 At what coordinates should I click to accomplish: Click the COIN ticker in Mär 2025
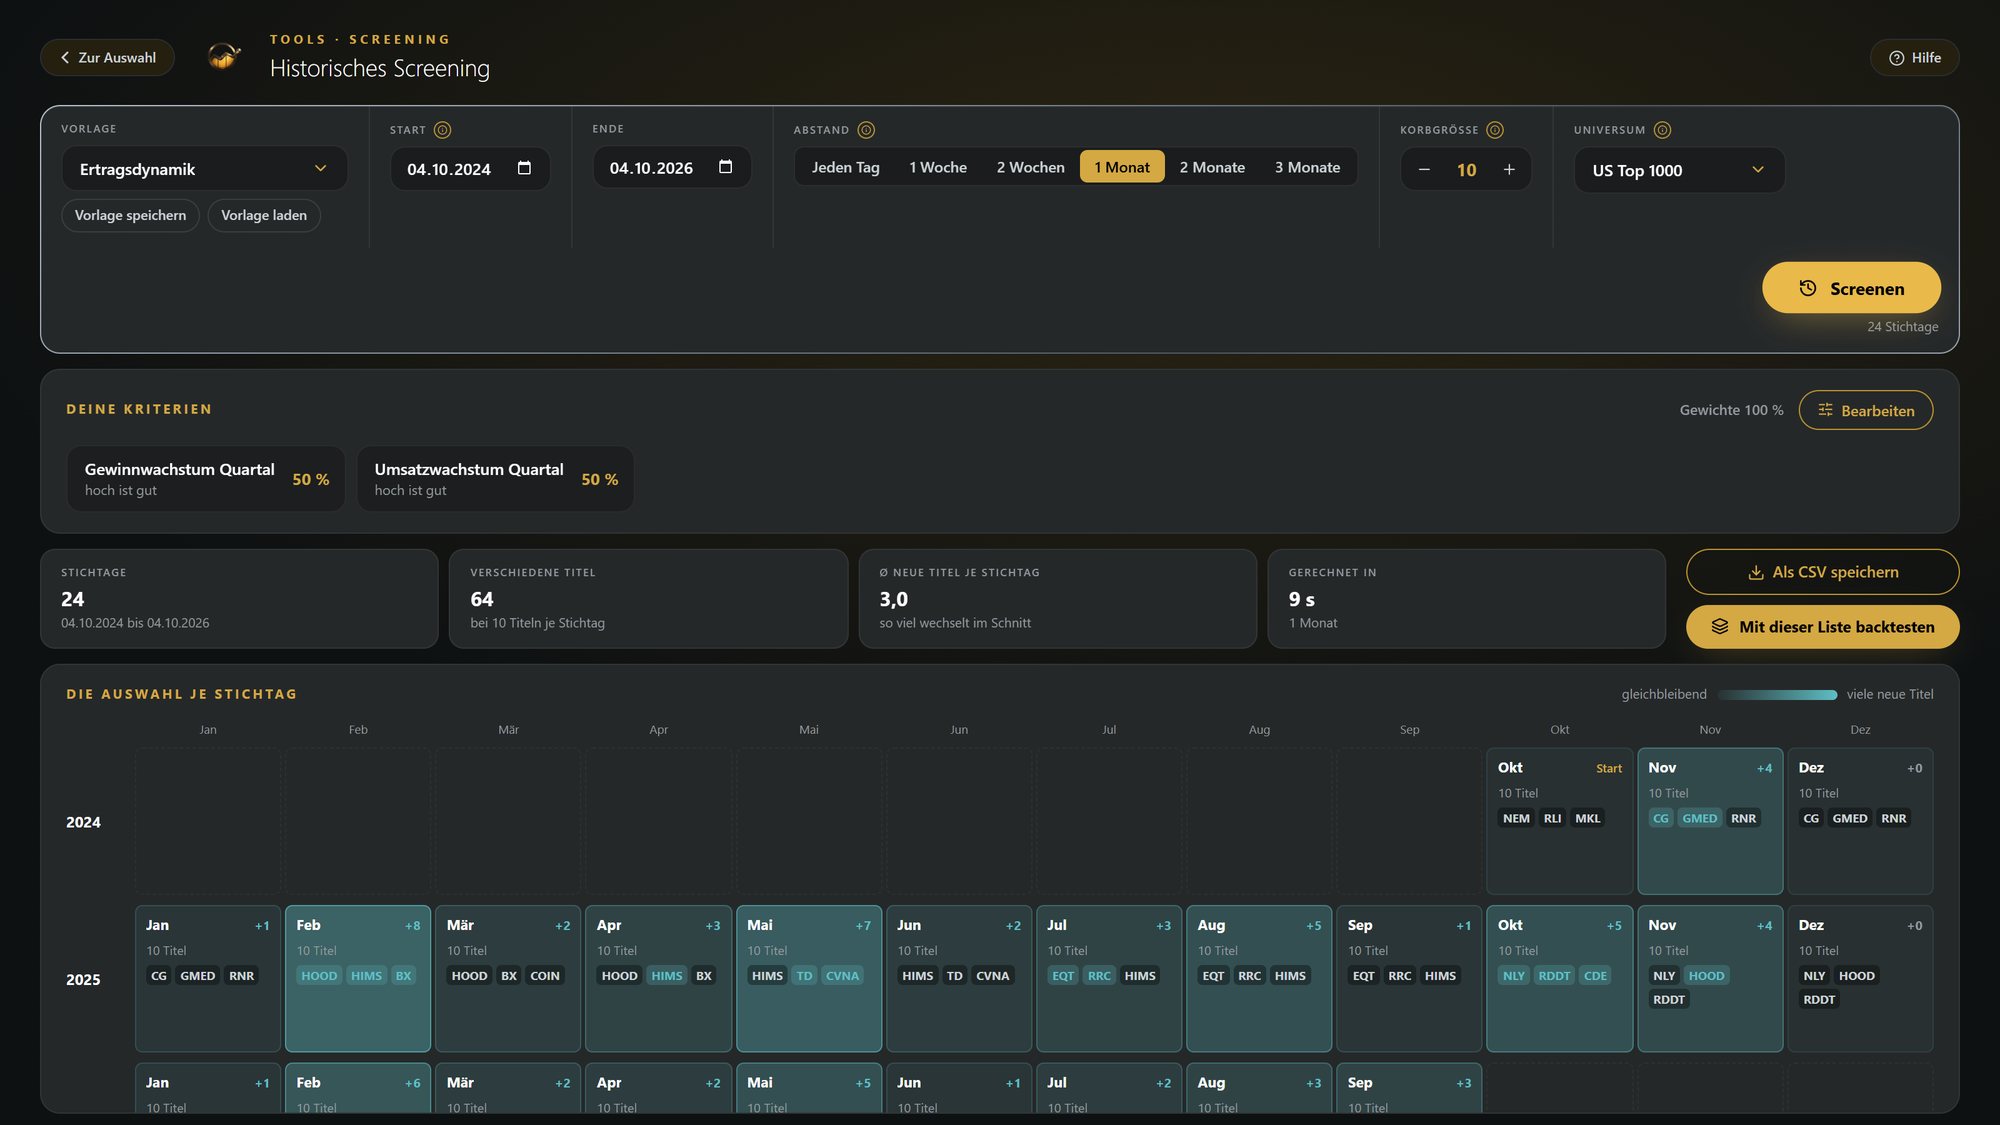[x=544, y=976]
